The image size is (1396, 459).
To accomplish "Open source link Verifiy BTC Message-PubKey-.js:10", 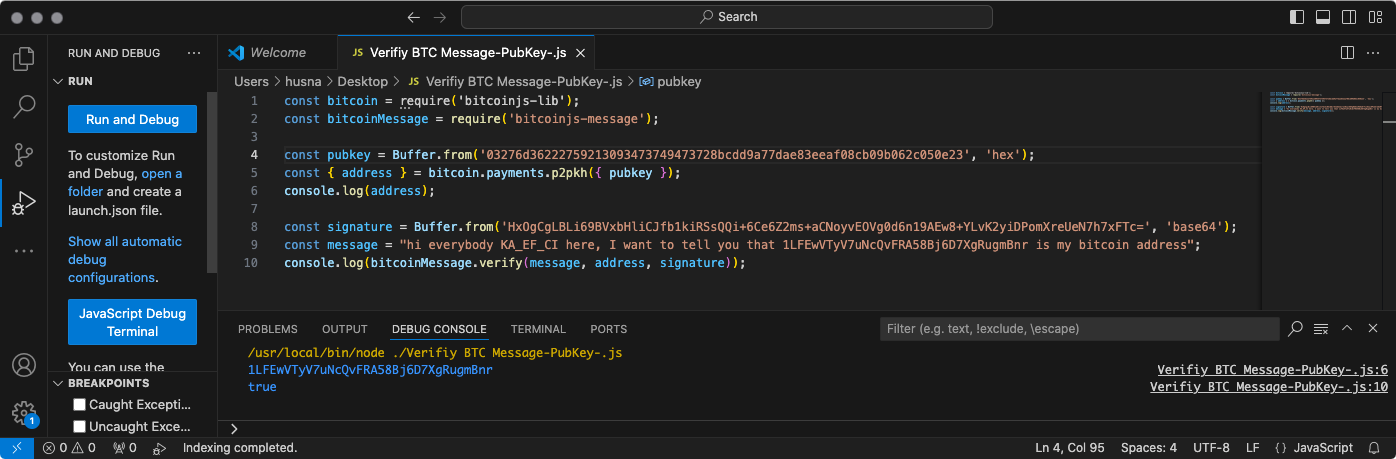I will 1269,387.
